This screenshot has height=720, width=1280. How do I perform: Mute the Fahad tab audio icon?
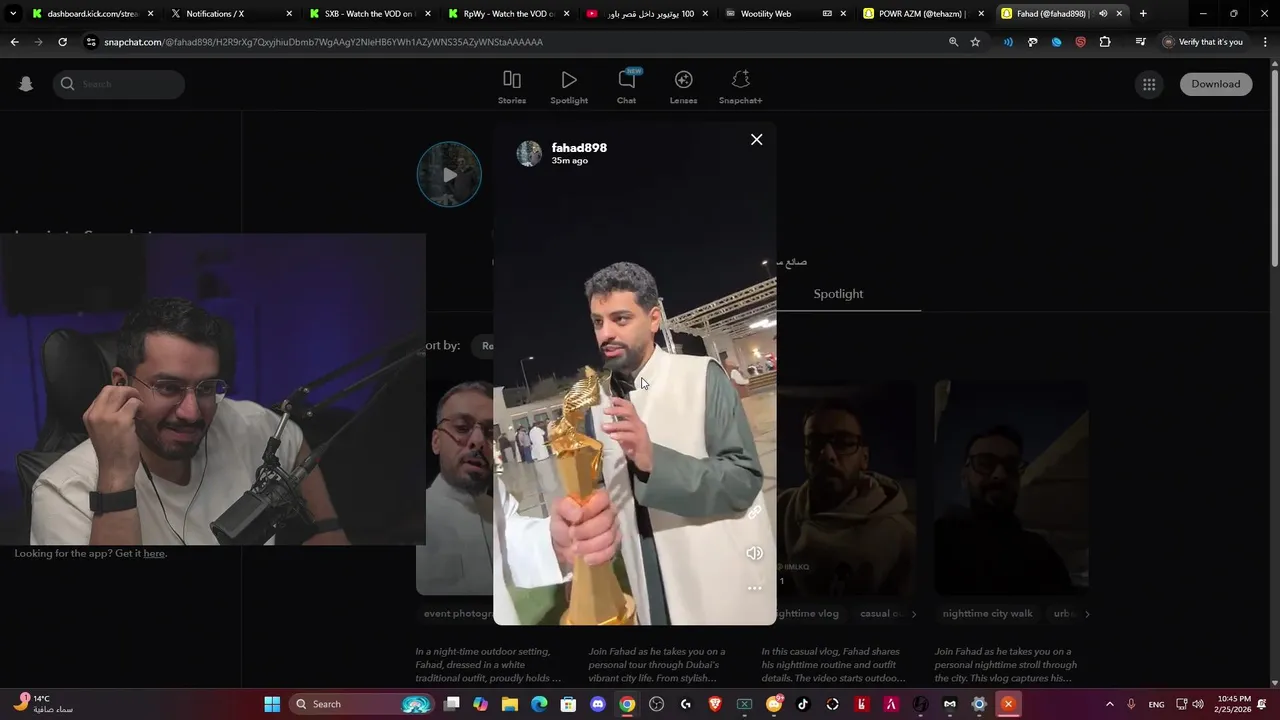click(x=1103, y=14)
